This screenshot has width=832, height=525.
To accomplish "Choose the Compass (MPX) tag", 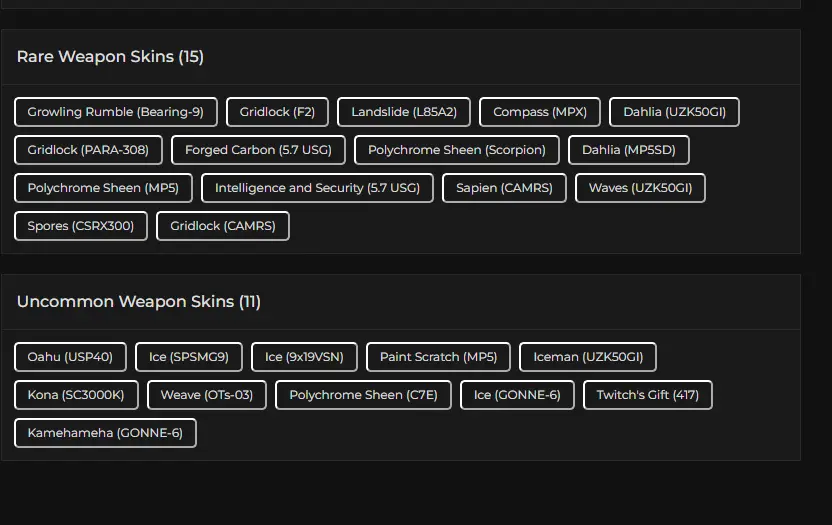I will point(540,112).
